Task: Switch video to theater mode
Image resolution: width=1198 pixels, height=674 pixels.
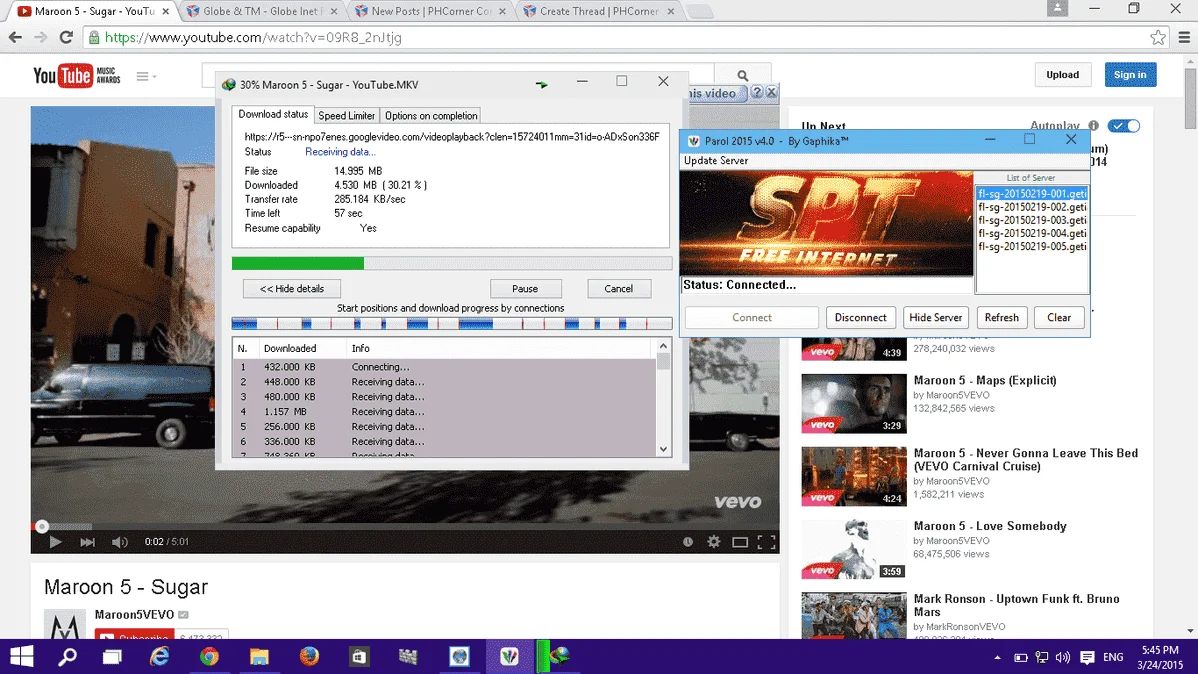Action: 740,542
